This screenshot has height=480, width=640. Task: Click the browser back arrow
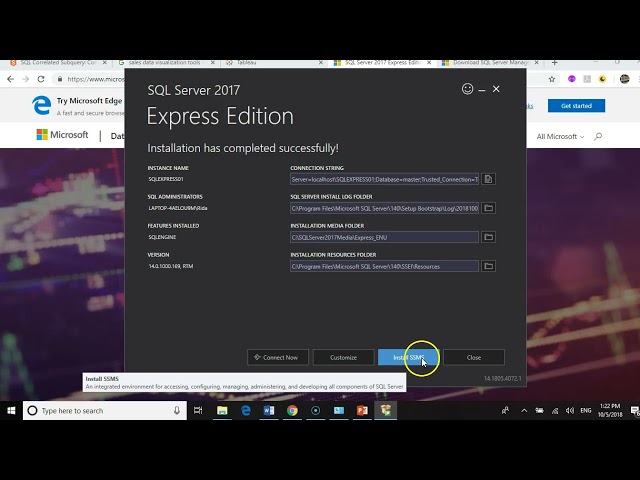click(x=11, y=79)
